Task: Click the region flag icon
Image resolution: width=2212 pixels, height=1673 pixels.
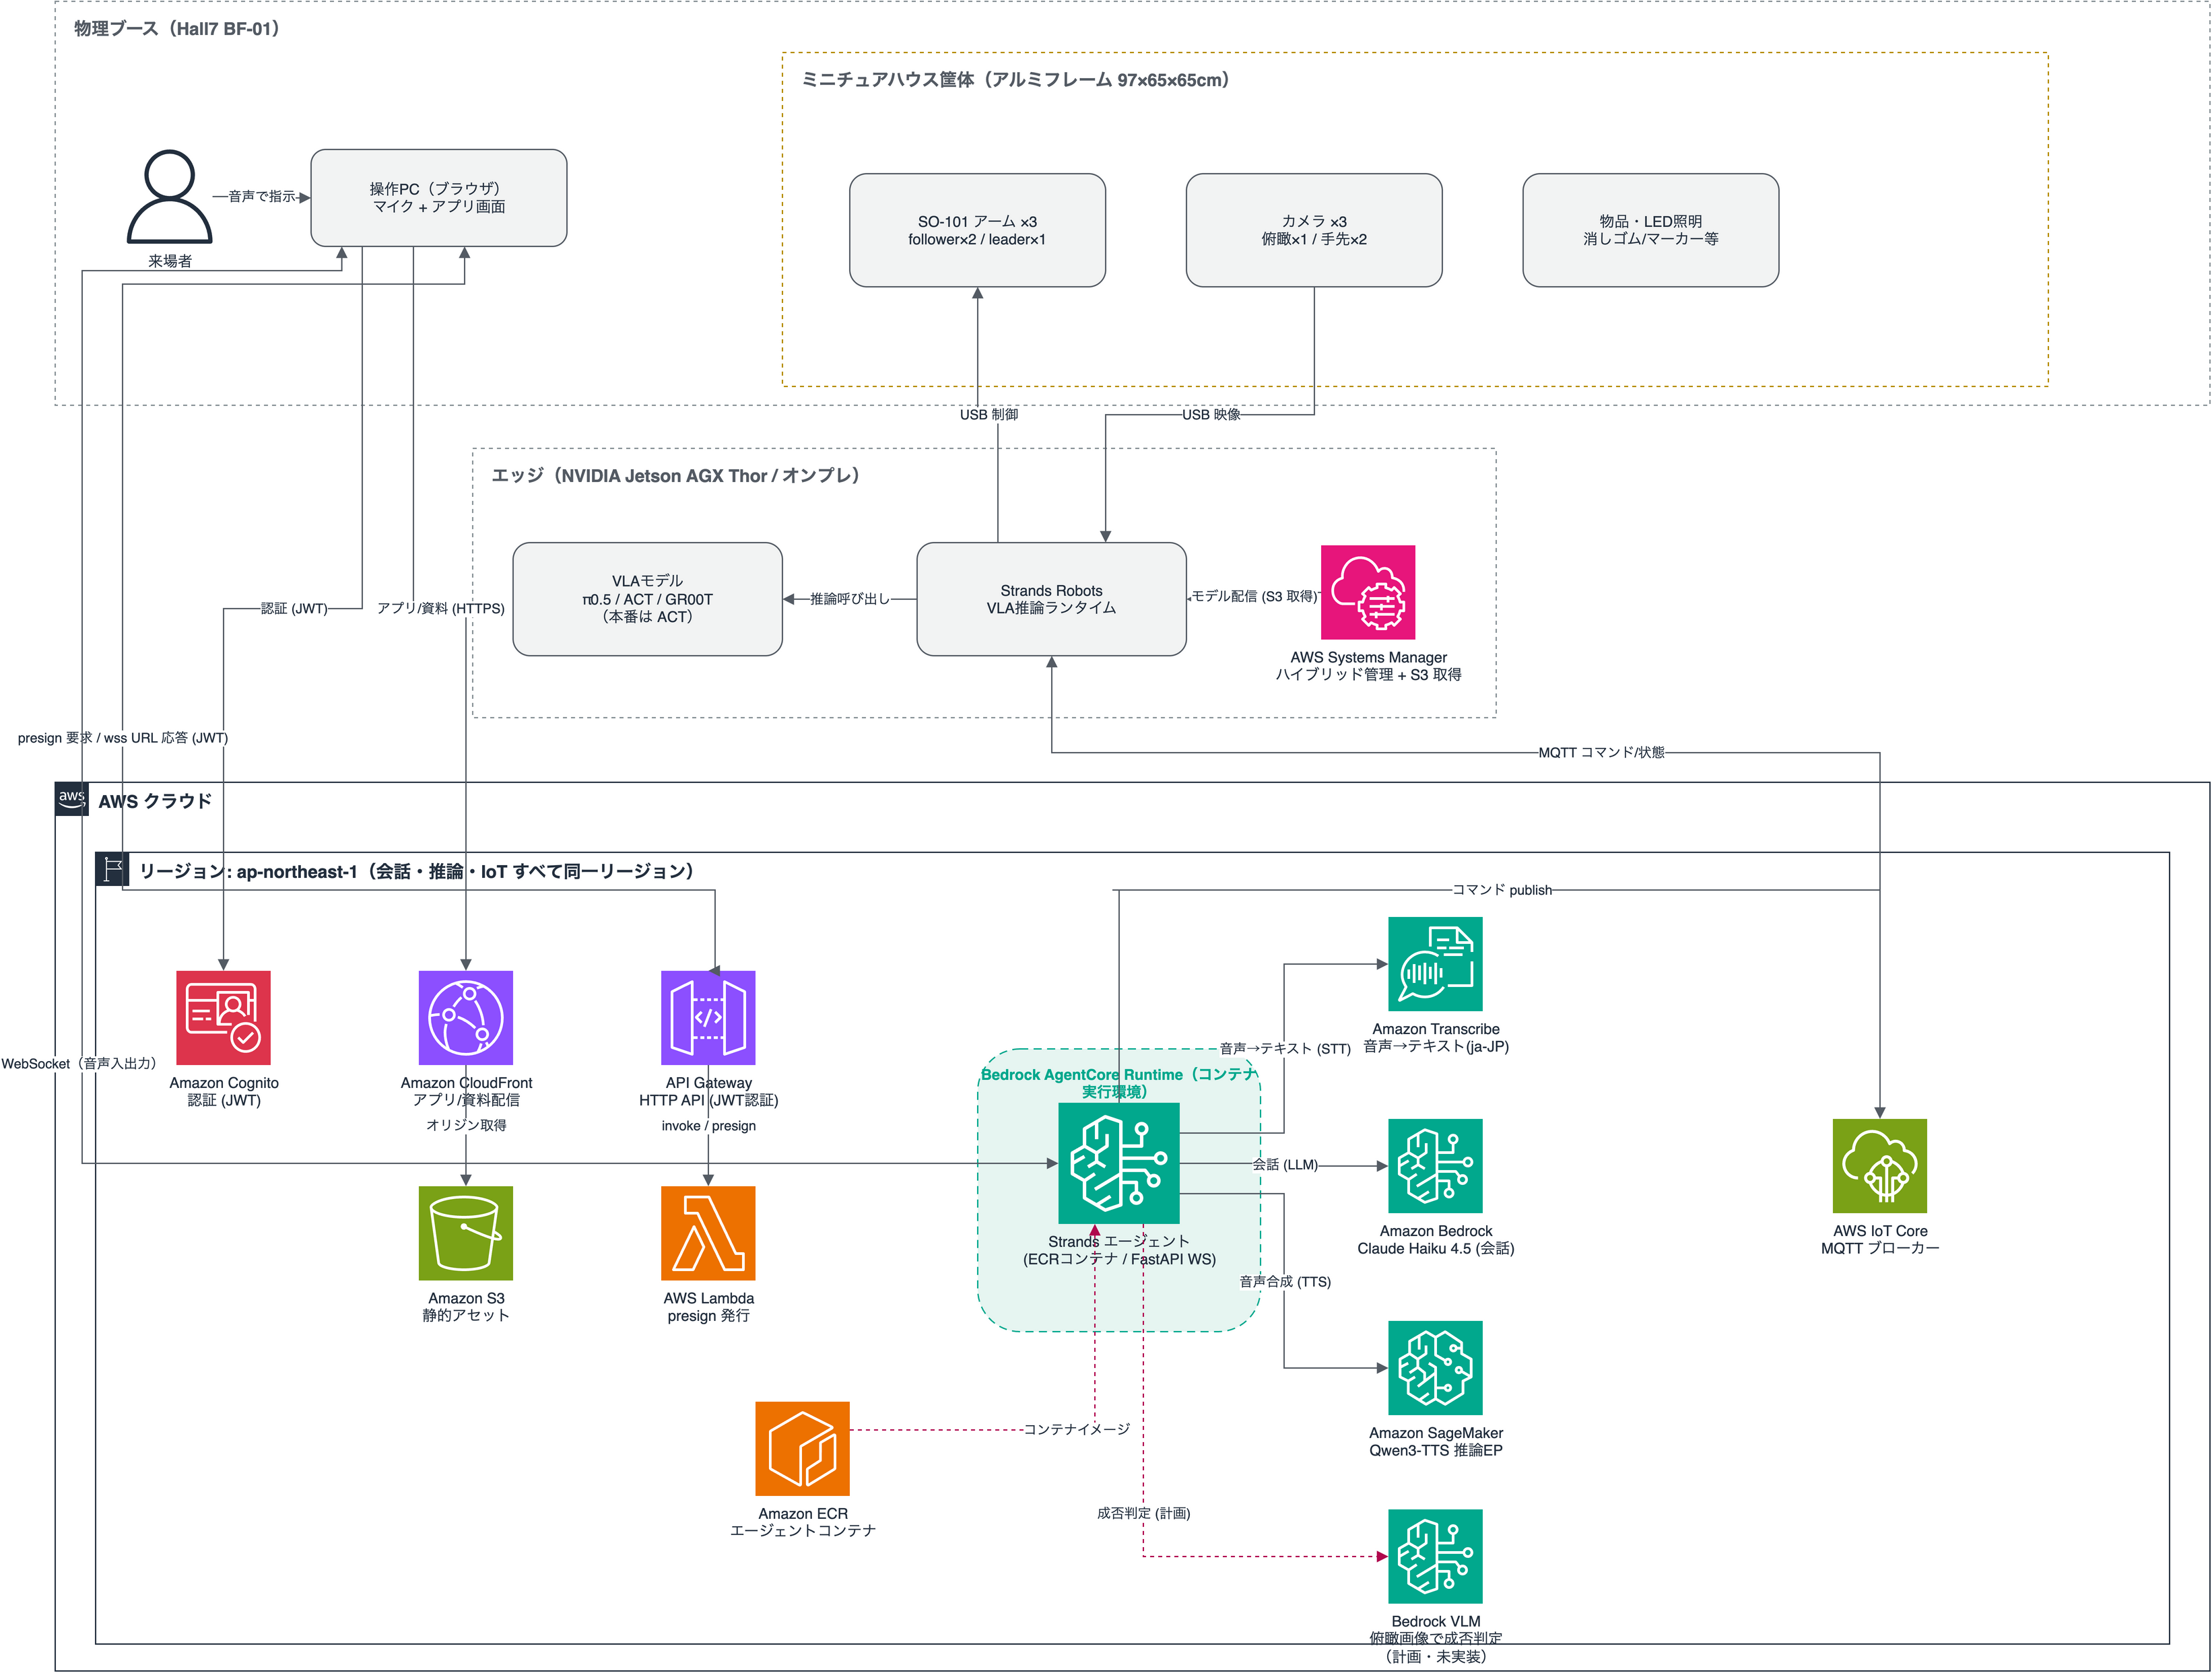Action: [x=112, y=869]
